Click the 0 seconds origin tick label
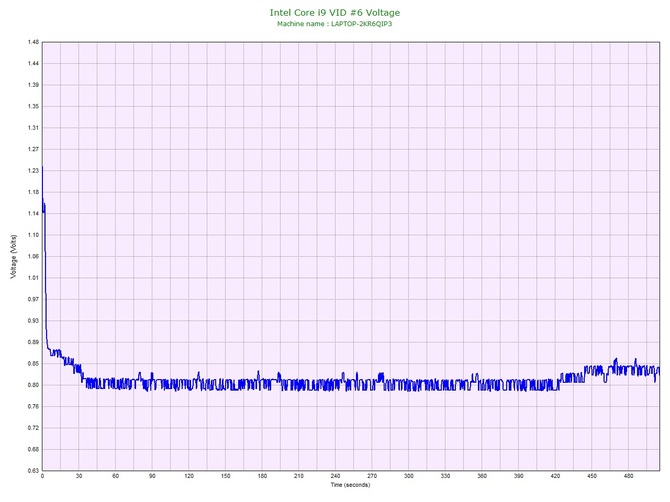The width and height of the screenshot is (670, 502). coord(42,476)
